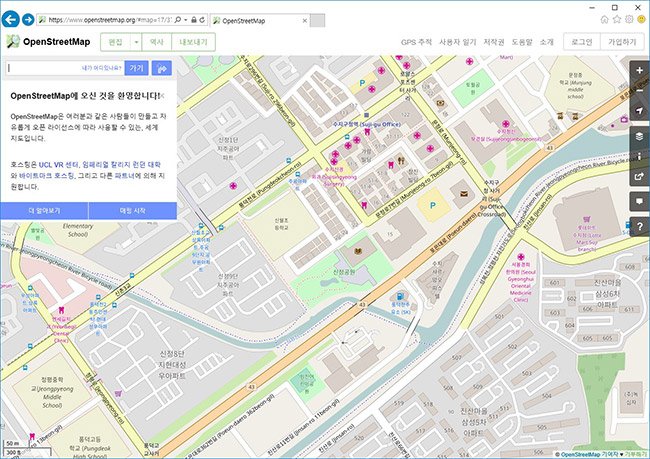
Task: Click the 로그인 login button
Action: (x=582, y=42)
